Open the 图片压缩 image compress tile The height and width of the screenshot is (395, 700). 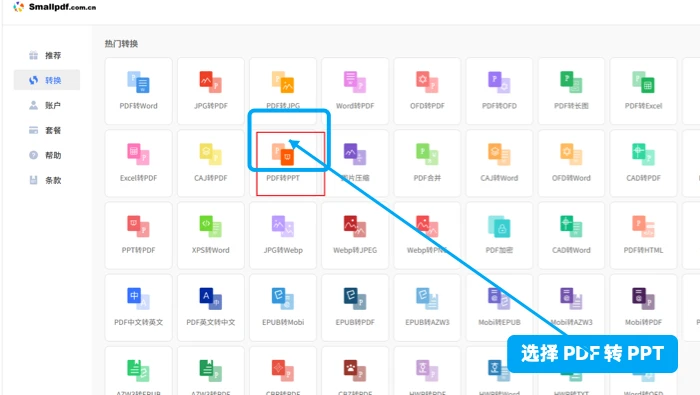pyautogui.click(x=355, y=163)
